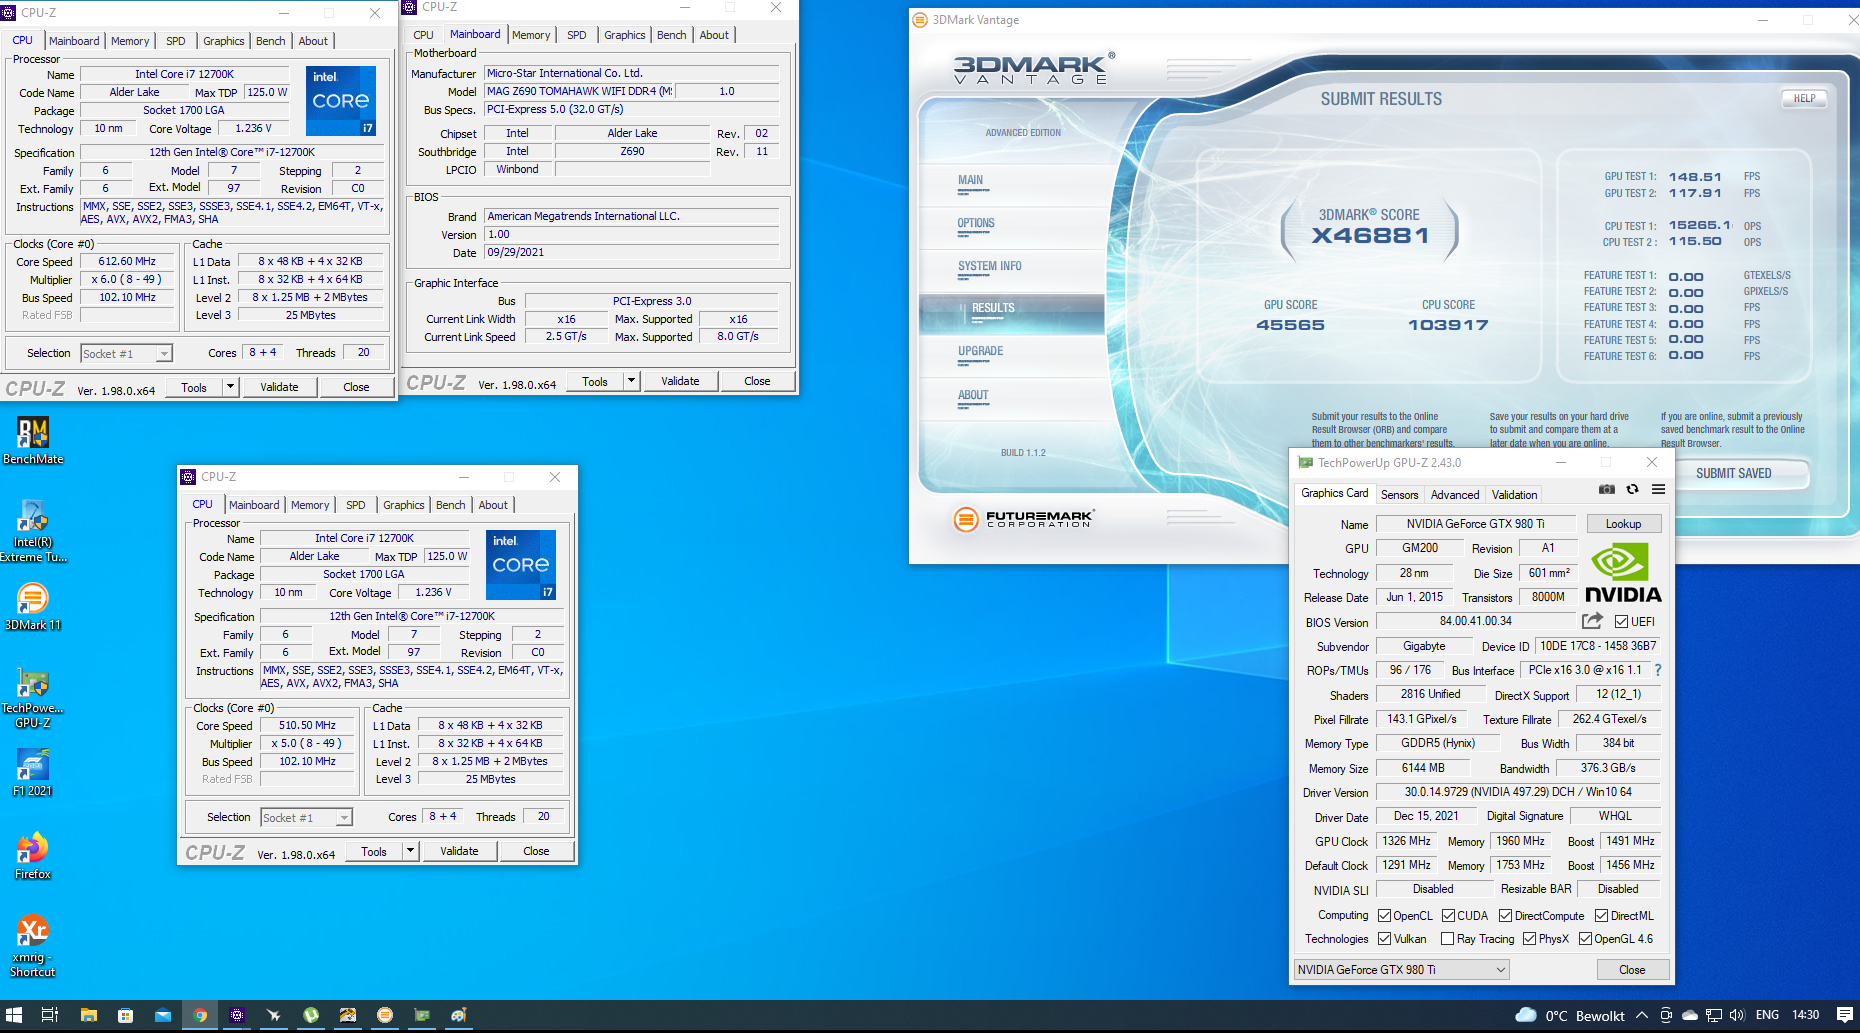
Task: Click the BIOS export share icon in GPU-Z
Action: tap(1592, 621)
